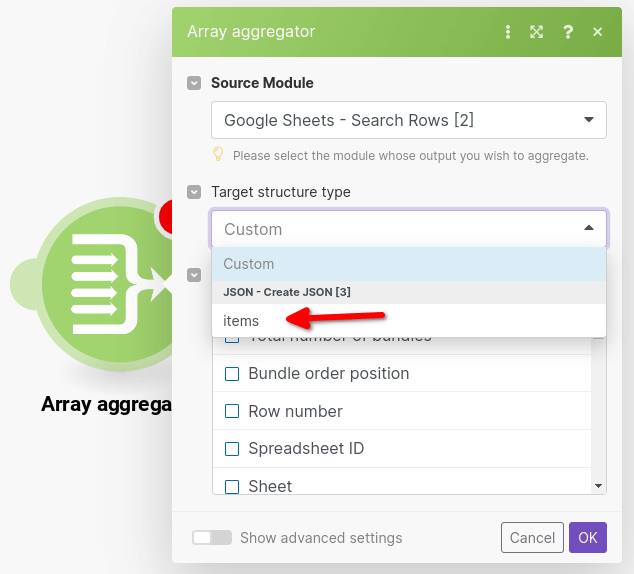The height and width of the screenshot is (574, 634).
Task: Close the Array aggregator dialog
Action: (597, 32)
